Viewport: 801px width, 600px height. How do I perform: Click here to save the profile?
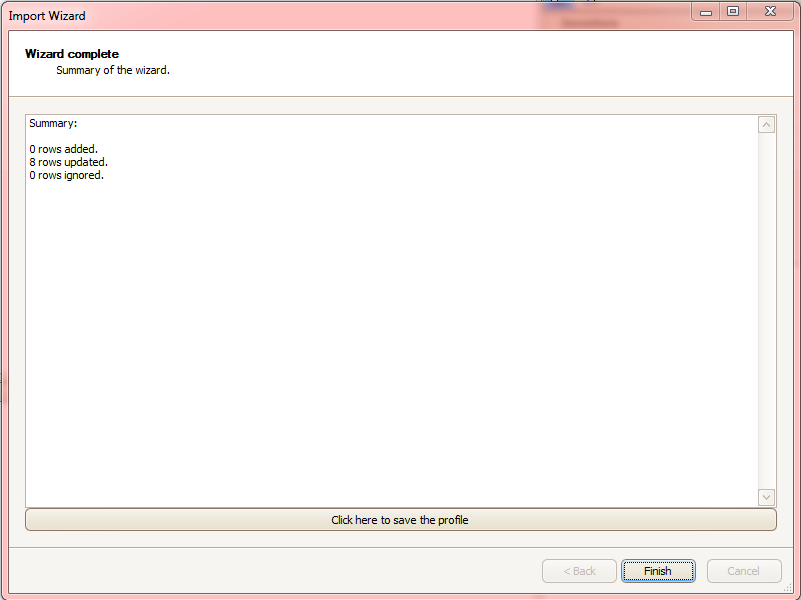pyautogui.click(x=400, y=520)
